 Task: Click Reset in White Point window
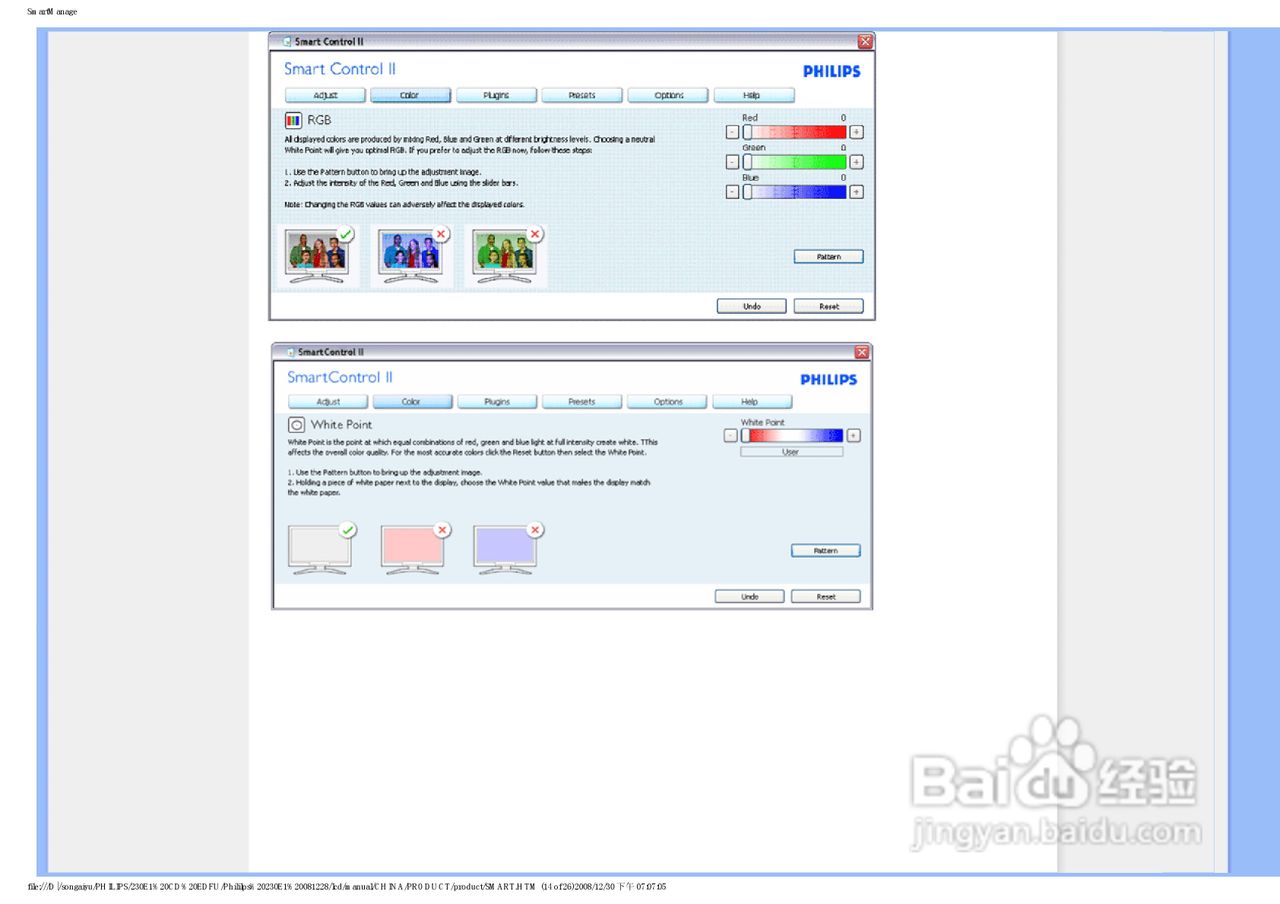point(825,596)
